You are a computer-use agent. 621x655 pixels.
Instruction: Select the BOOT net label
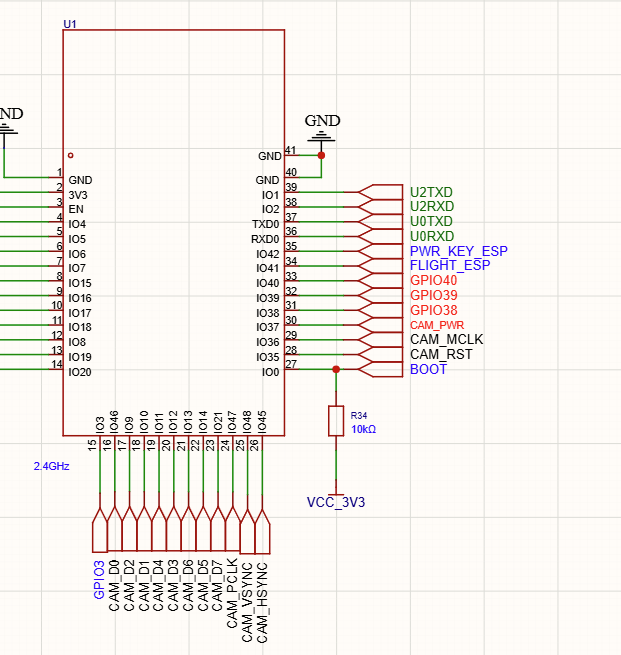click(428, 369)
